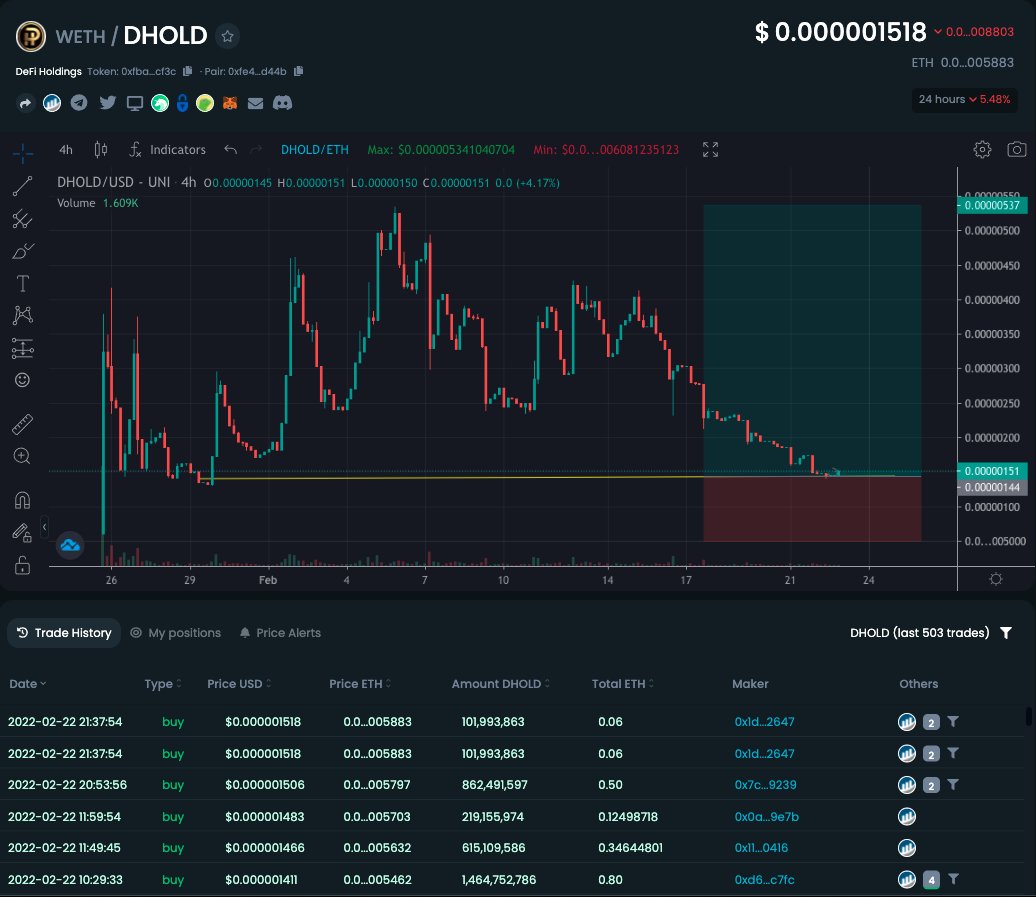Image resolution: width=1036 pixels, height=897 pixels.
Task: Open the Telegram link icon
Action: click(79, 103)
